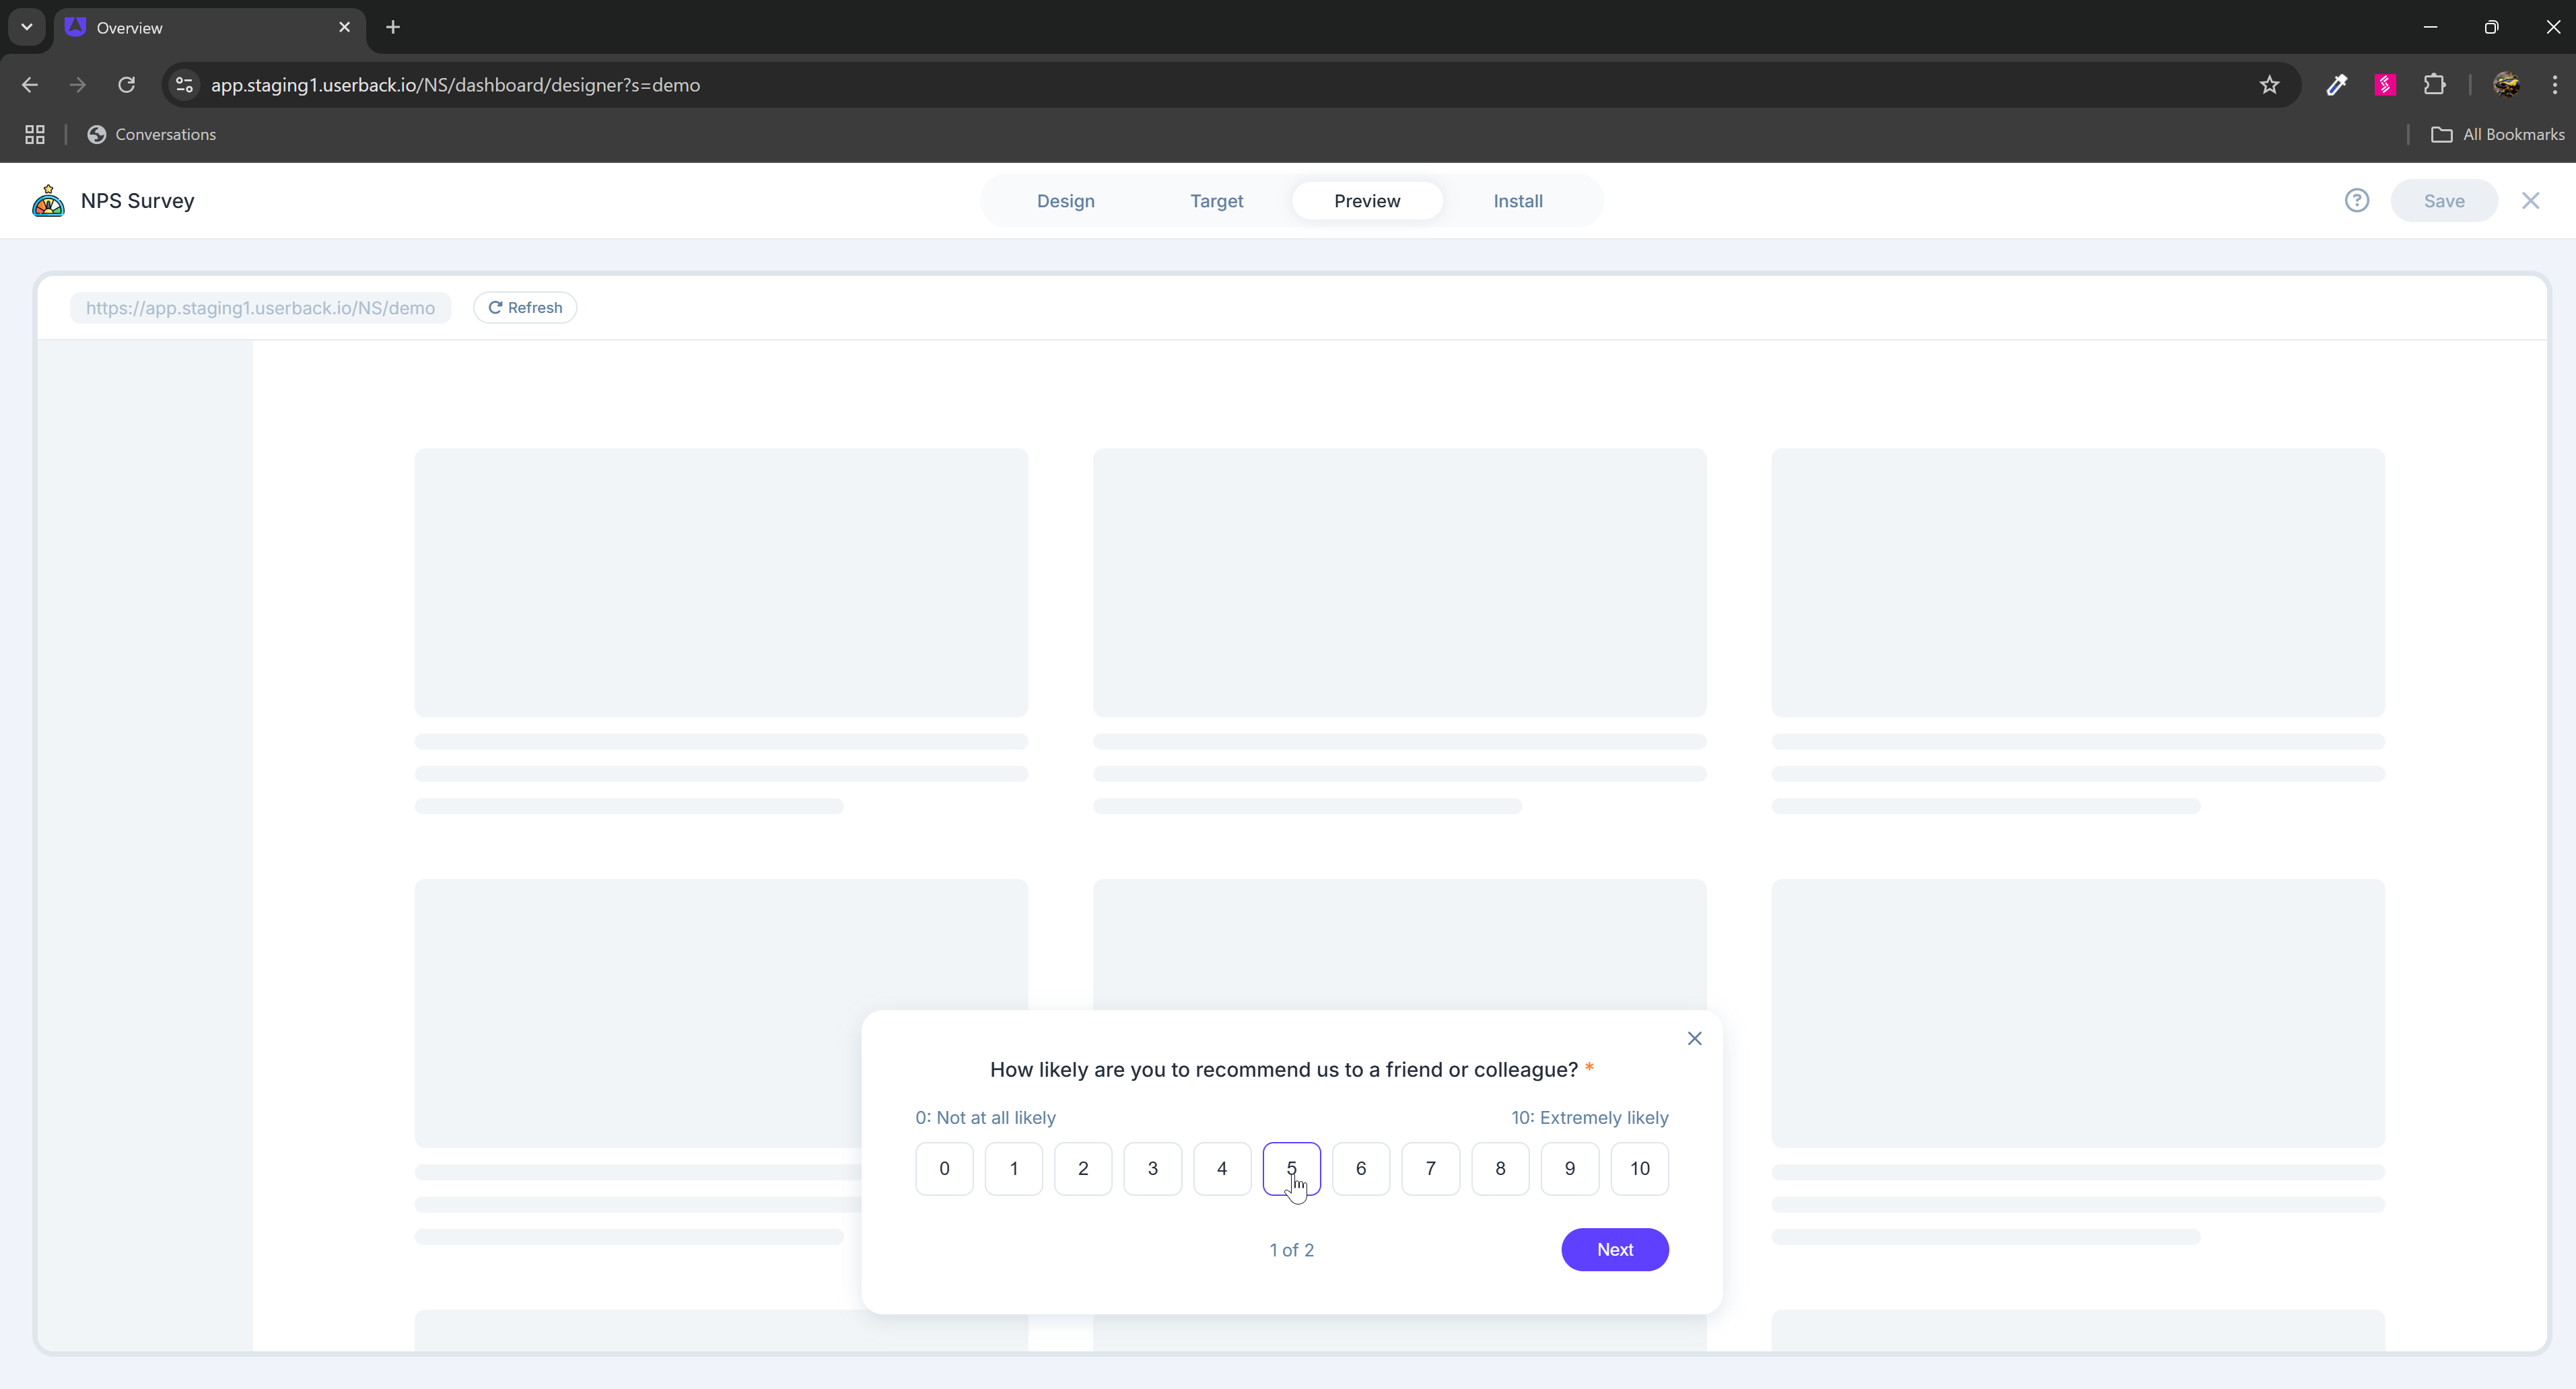The height and width of the screenshot is (1389, 2576).
Task: Expand the tab search dropdown arrow
Action: coord(27,27)
